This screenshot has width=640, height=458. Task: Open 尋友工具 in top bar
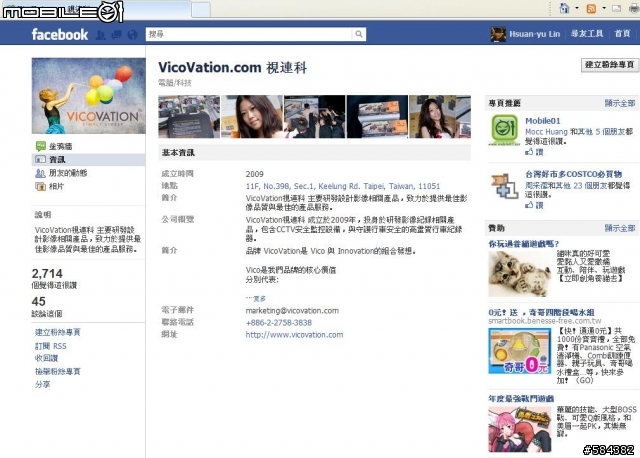coord(587,34)
